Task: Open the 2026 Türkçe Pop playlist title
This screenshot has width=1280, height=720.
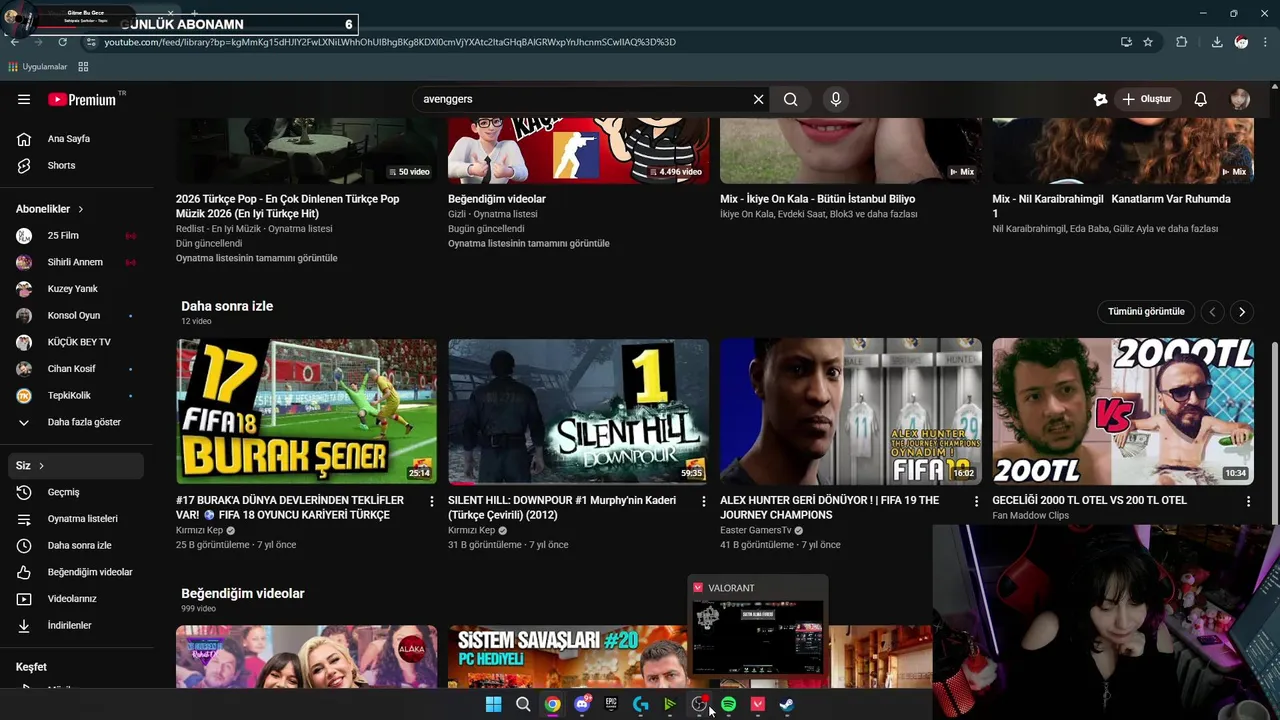Action: (287, 206)
